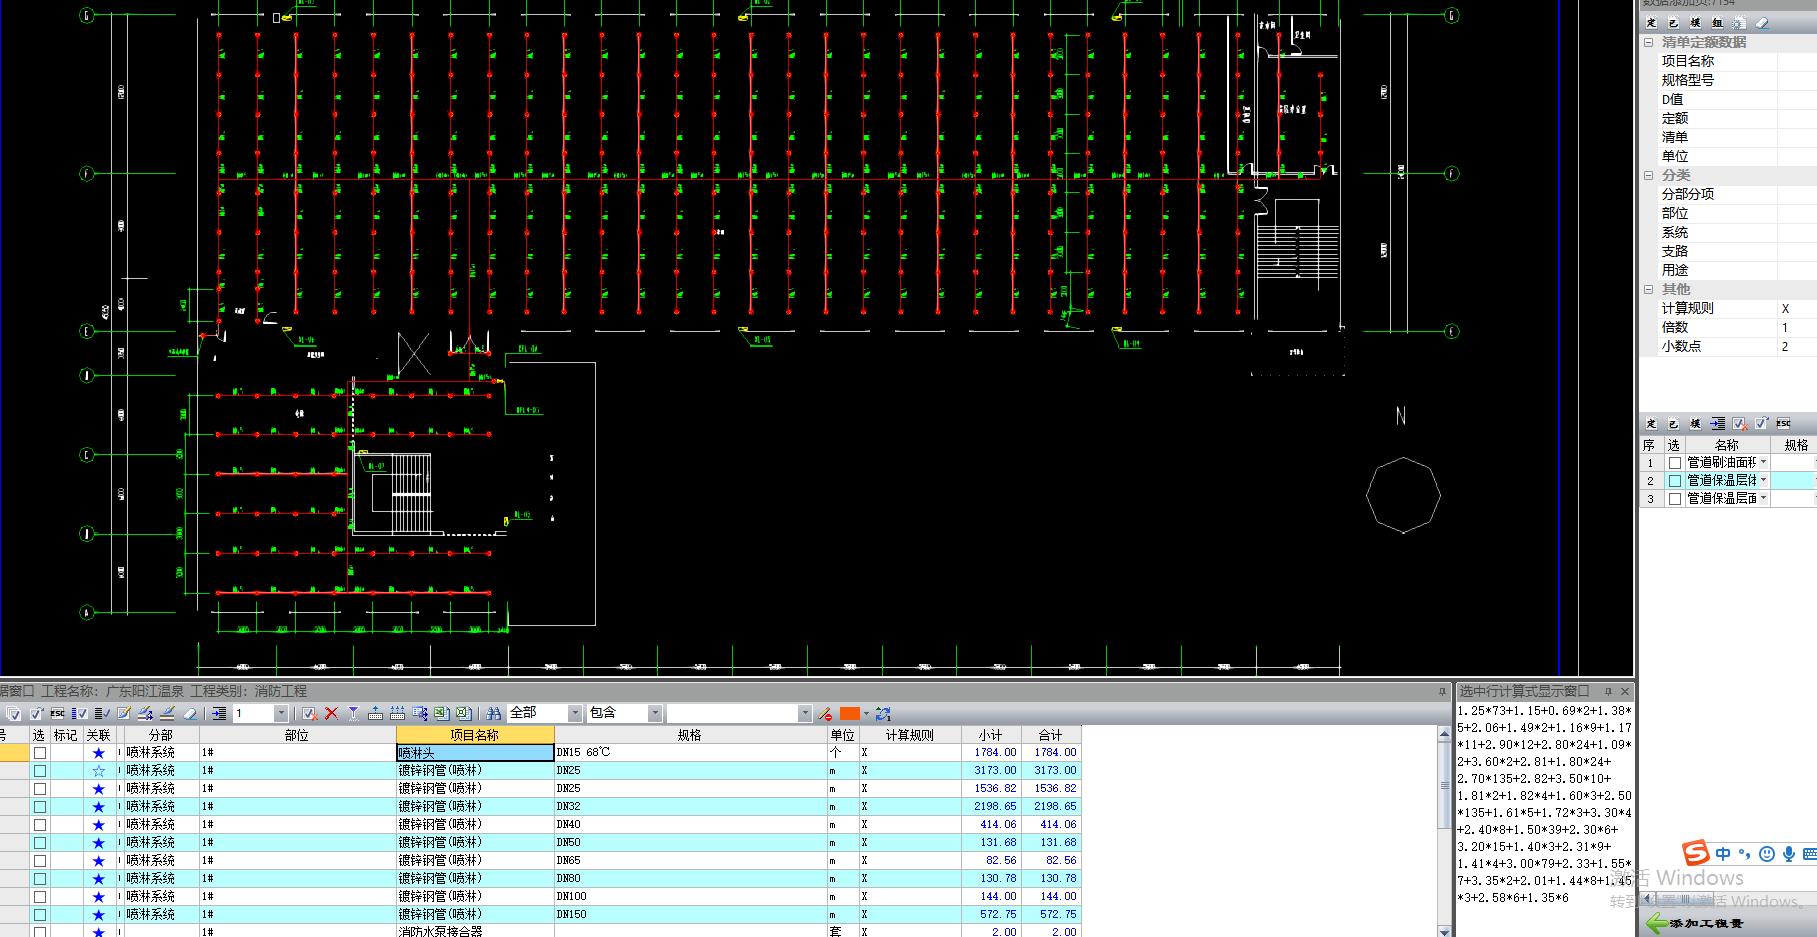1817x937 pixels.
Task: Click the red X delete icon in data toolbar
Action: click(331, 713)
